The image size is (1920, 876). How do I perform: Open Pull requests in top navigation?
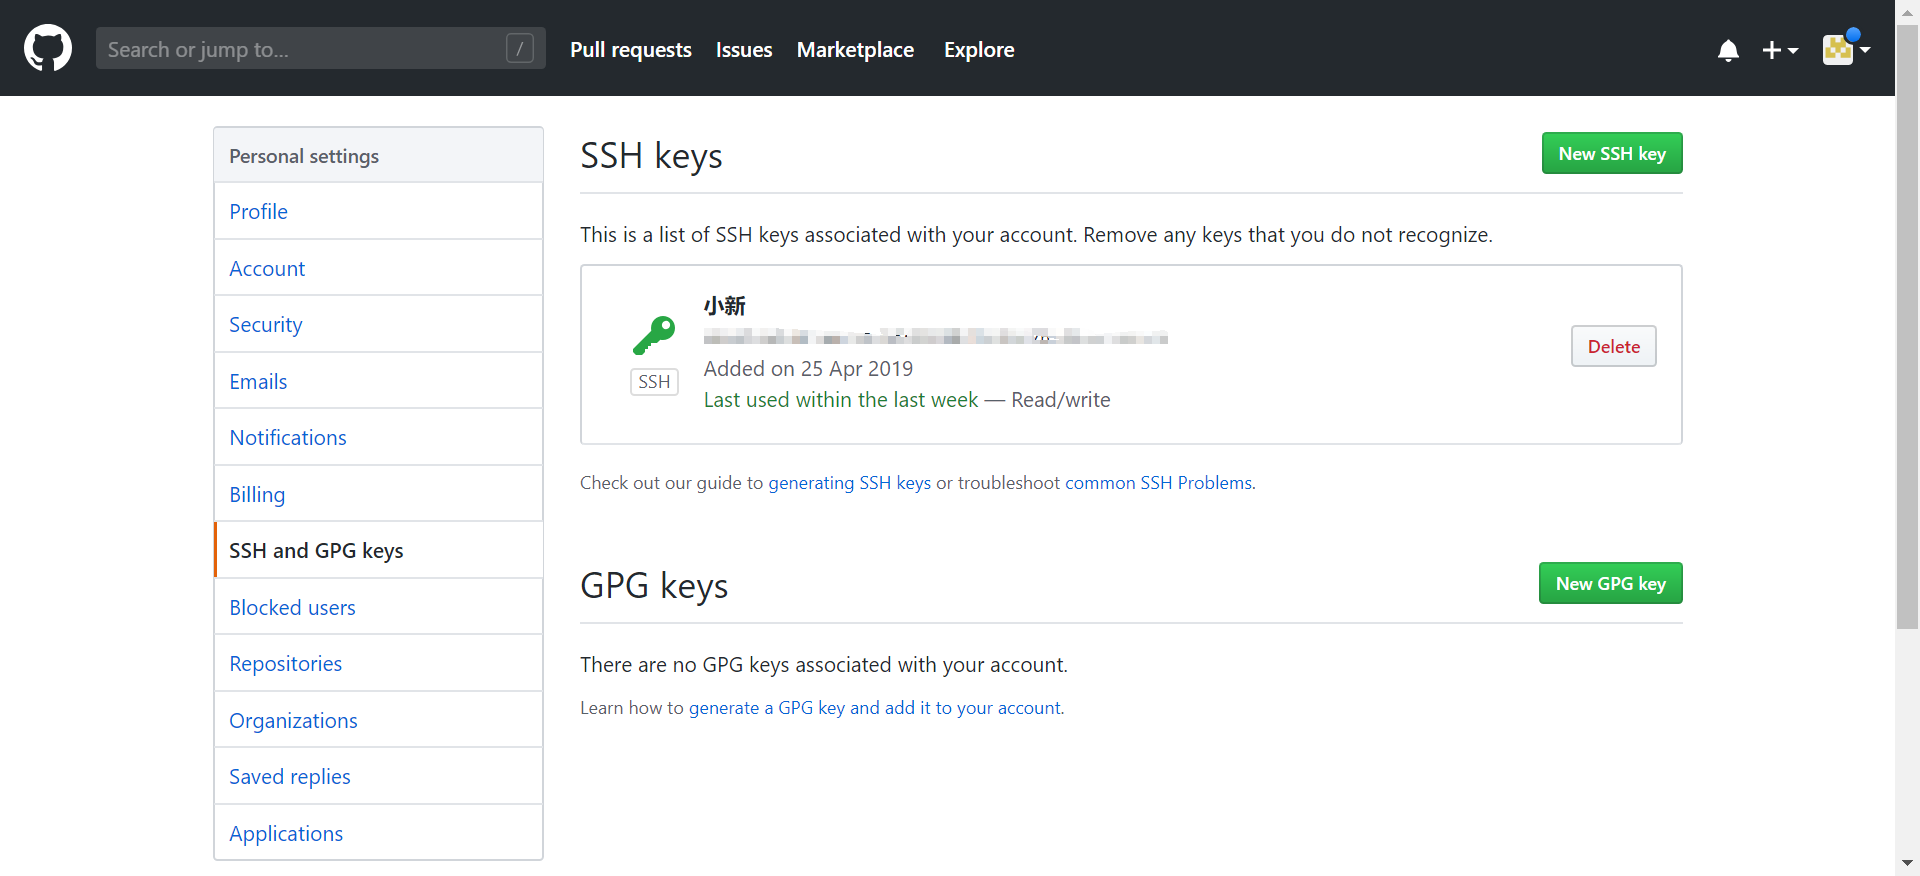pos(631,50)
